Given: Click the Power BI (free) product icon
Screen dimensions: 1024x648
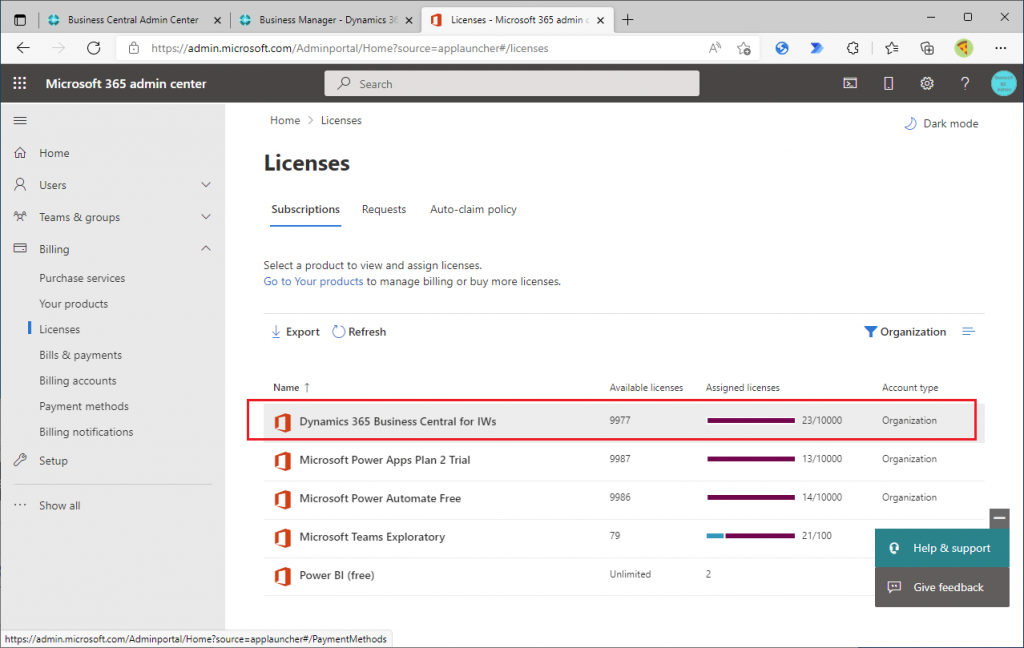Looking at the screenshot, I should [282, 576].
